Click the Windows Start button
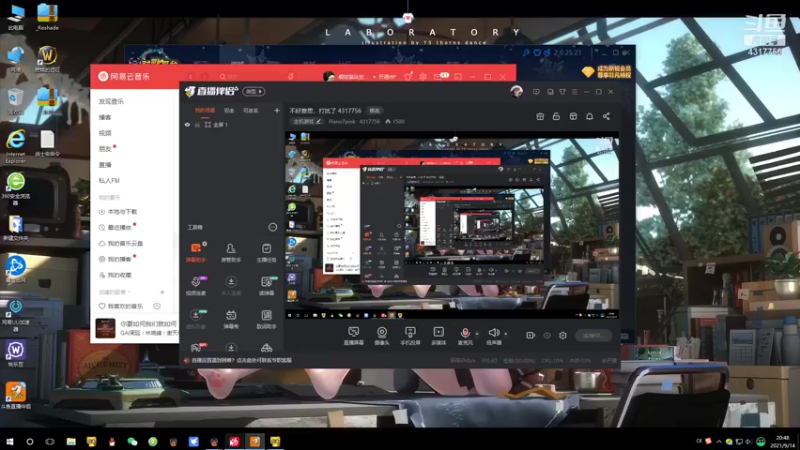The width and height of the screenshot is (800, 450). coord(9,441)
